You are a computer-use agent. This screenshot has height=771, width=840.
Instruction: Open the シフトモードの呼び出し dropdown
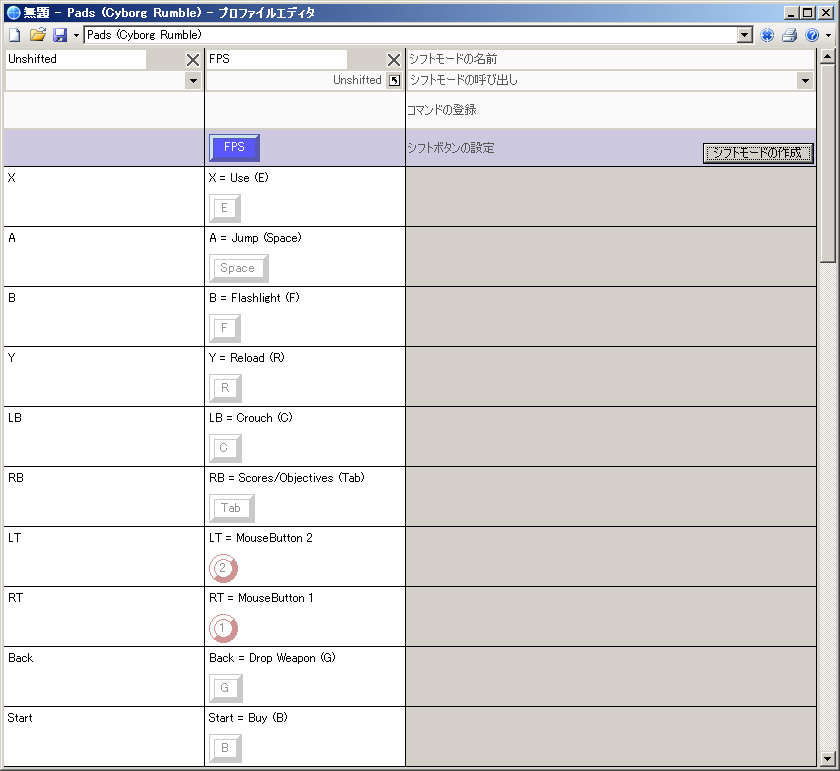coord(805,81)
